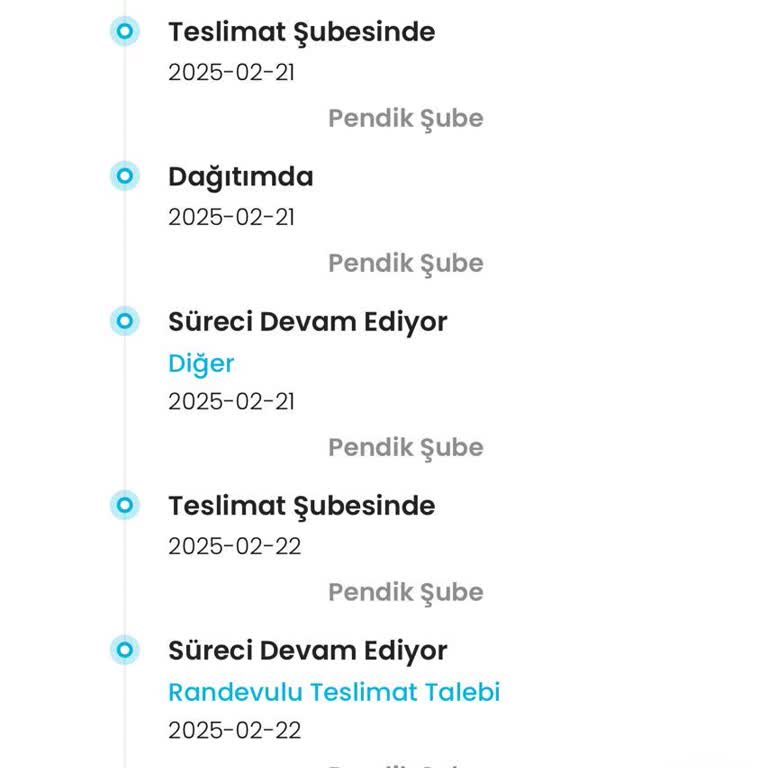The height and width of the screenshot is (768, 768).
Task: Select the marker for Teslimat Şubesinde dated 2025-02-21
Action: pos(124,32)
